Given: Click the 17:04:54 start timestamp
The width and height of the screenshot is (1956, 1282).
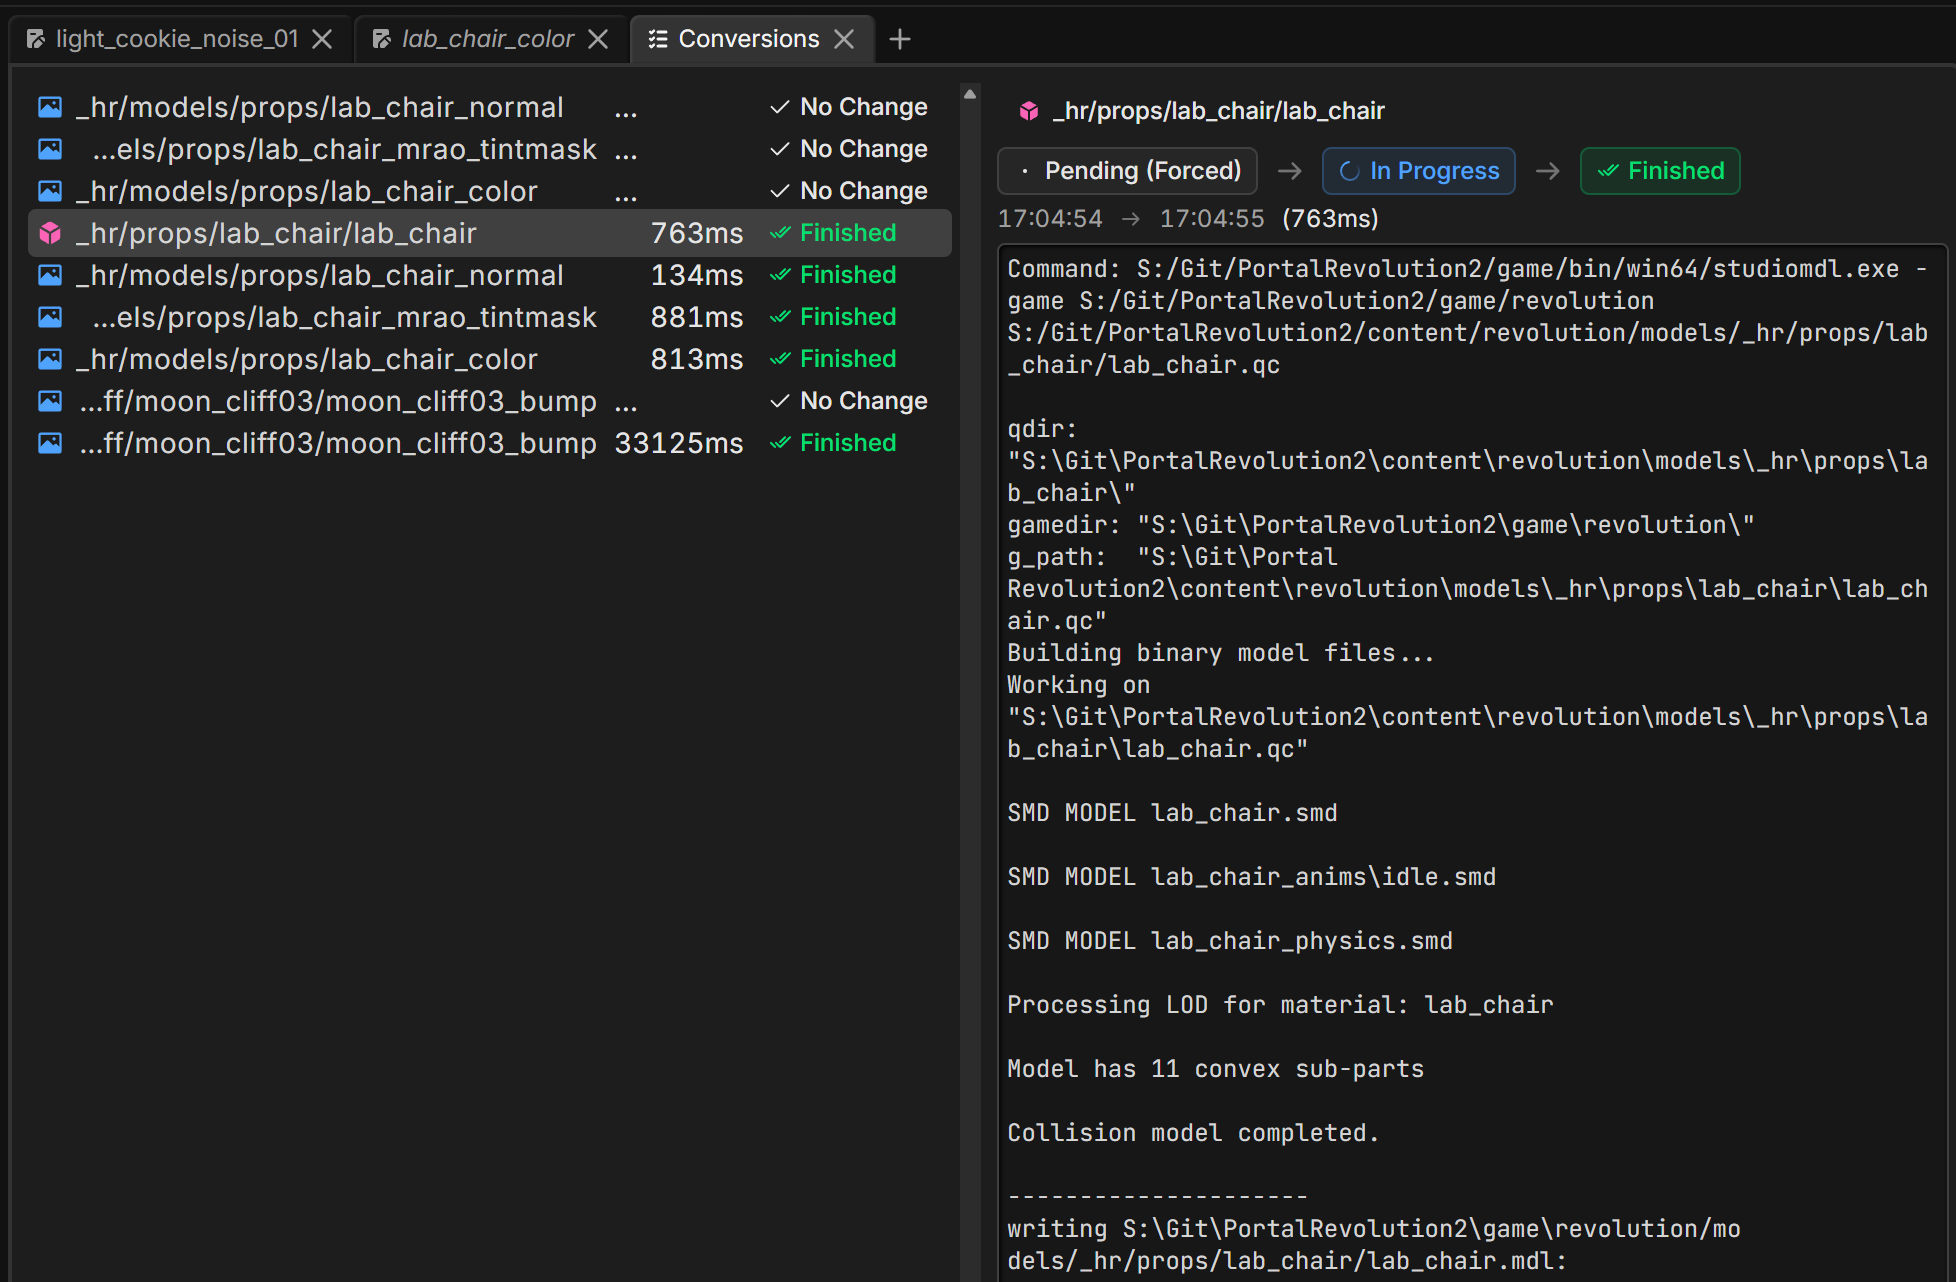Looking at the screenshot, I should point(1050,219).
